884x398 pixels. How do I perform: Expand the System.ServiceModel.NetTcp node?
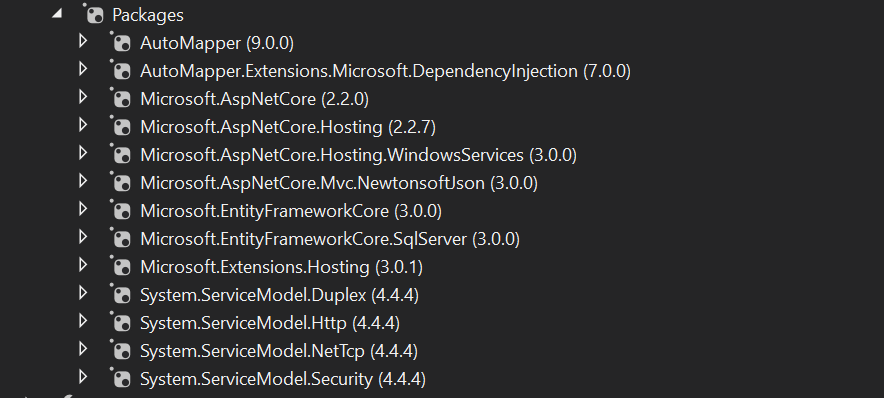pyautogui.click(x=83, y=348)
